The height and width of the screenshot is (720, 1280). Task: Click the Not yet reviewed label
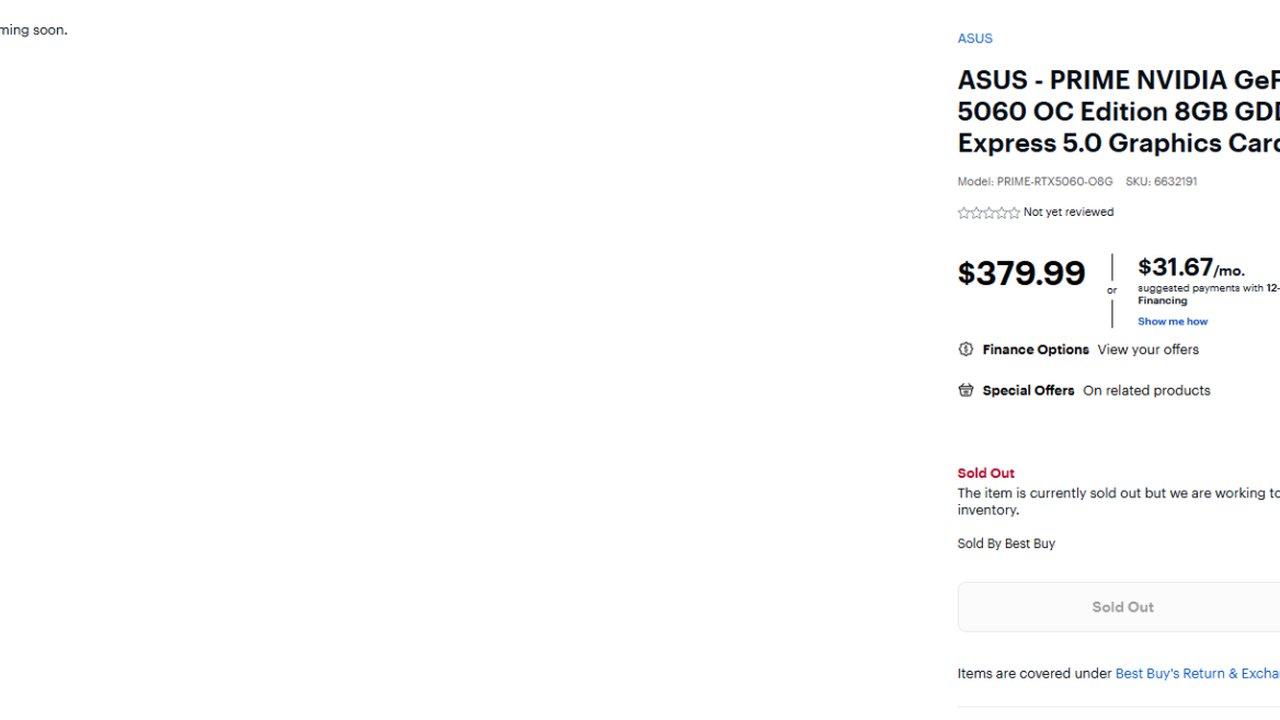[x=1068, y=212]
